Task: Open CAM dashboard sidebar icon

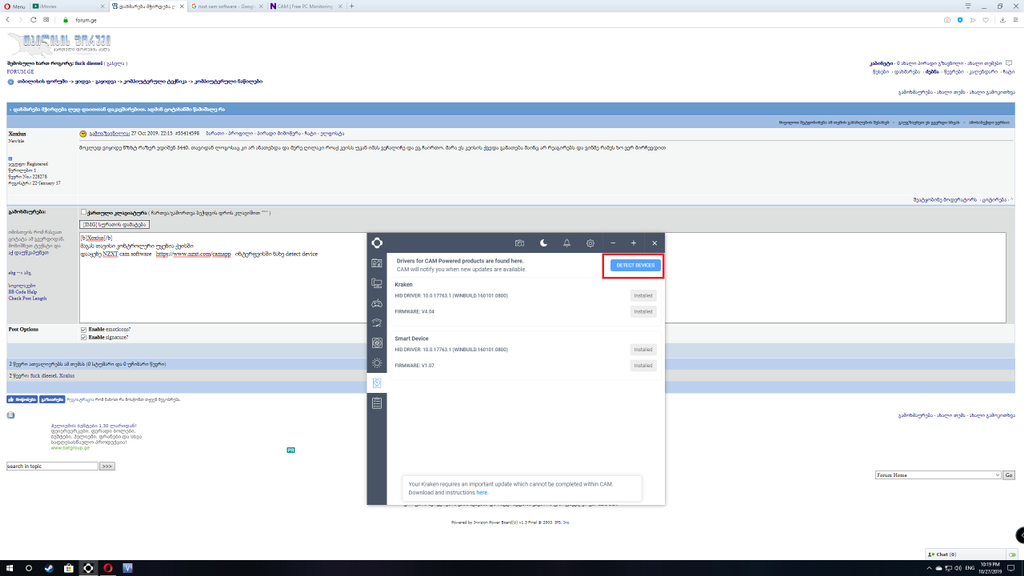Action: (377, 263)
